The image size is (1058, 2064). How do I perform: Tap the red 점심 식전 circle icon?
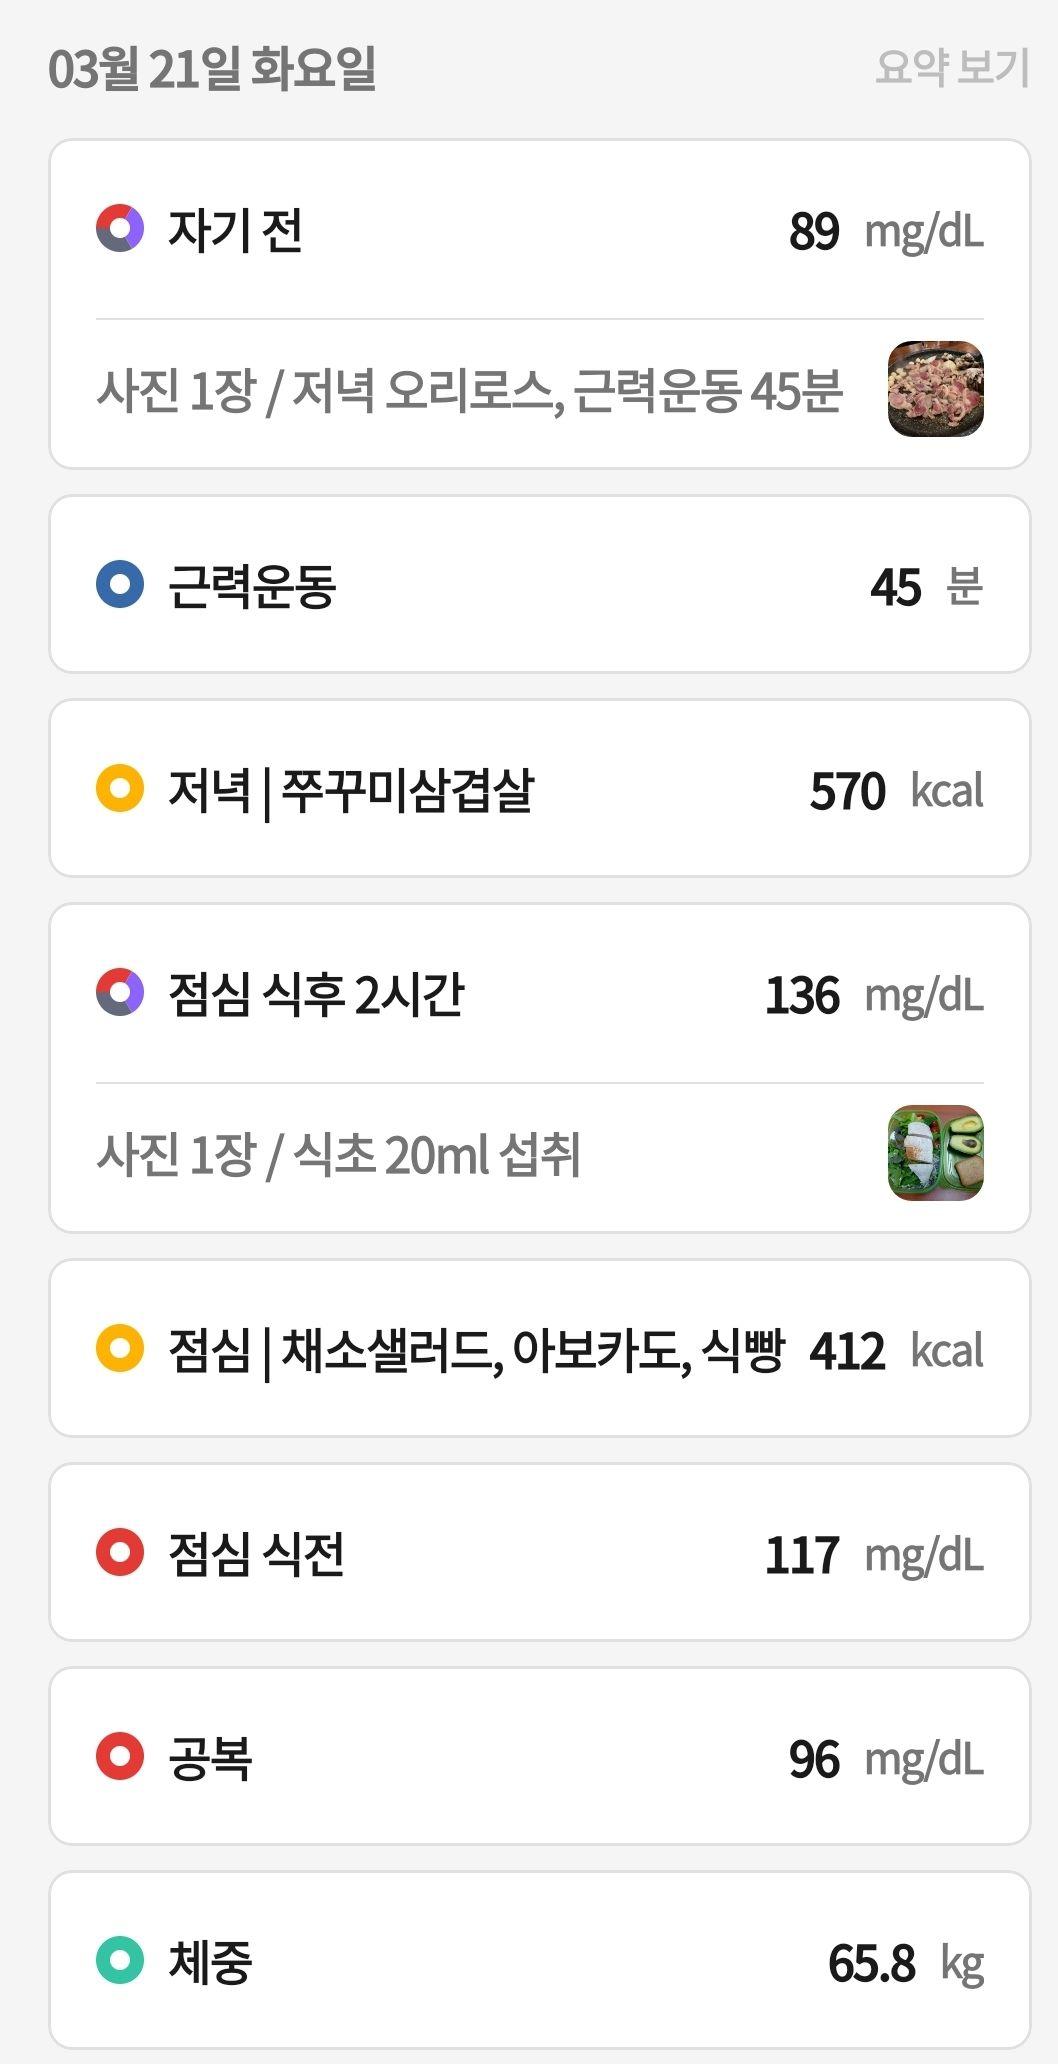tap(120, 1553)
